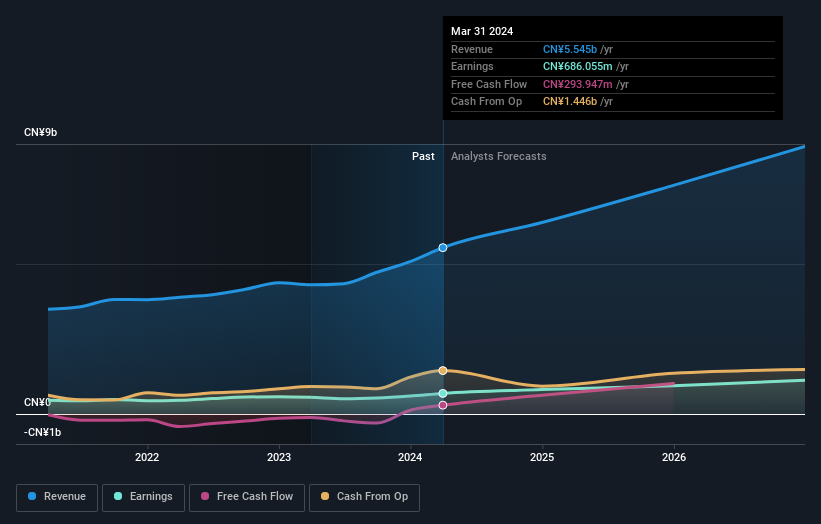821x524 pixels.
Task: Click the Analysts Forecasts label
Action: tap(498, 156)
